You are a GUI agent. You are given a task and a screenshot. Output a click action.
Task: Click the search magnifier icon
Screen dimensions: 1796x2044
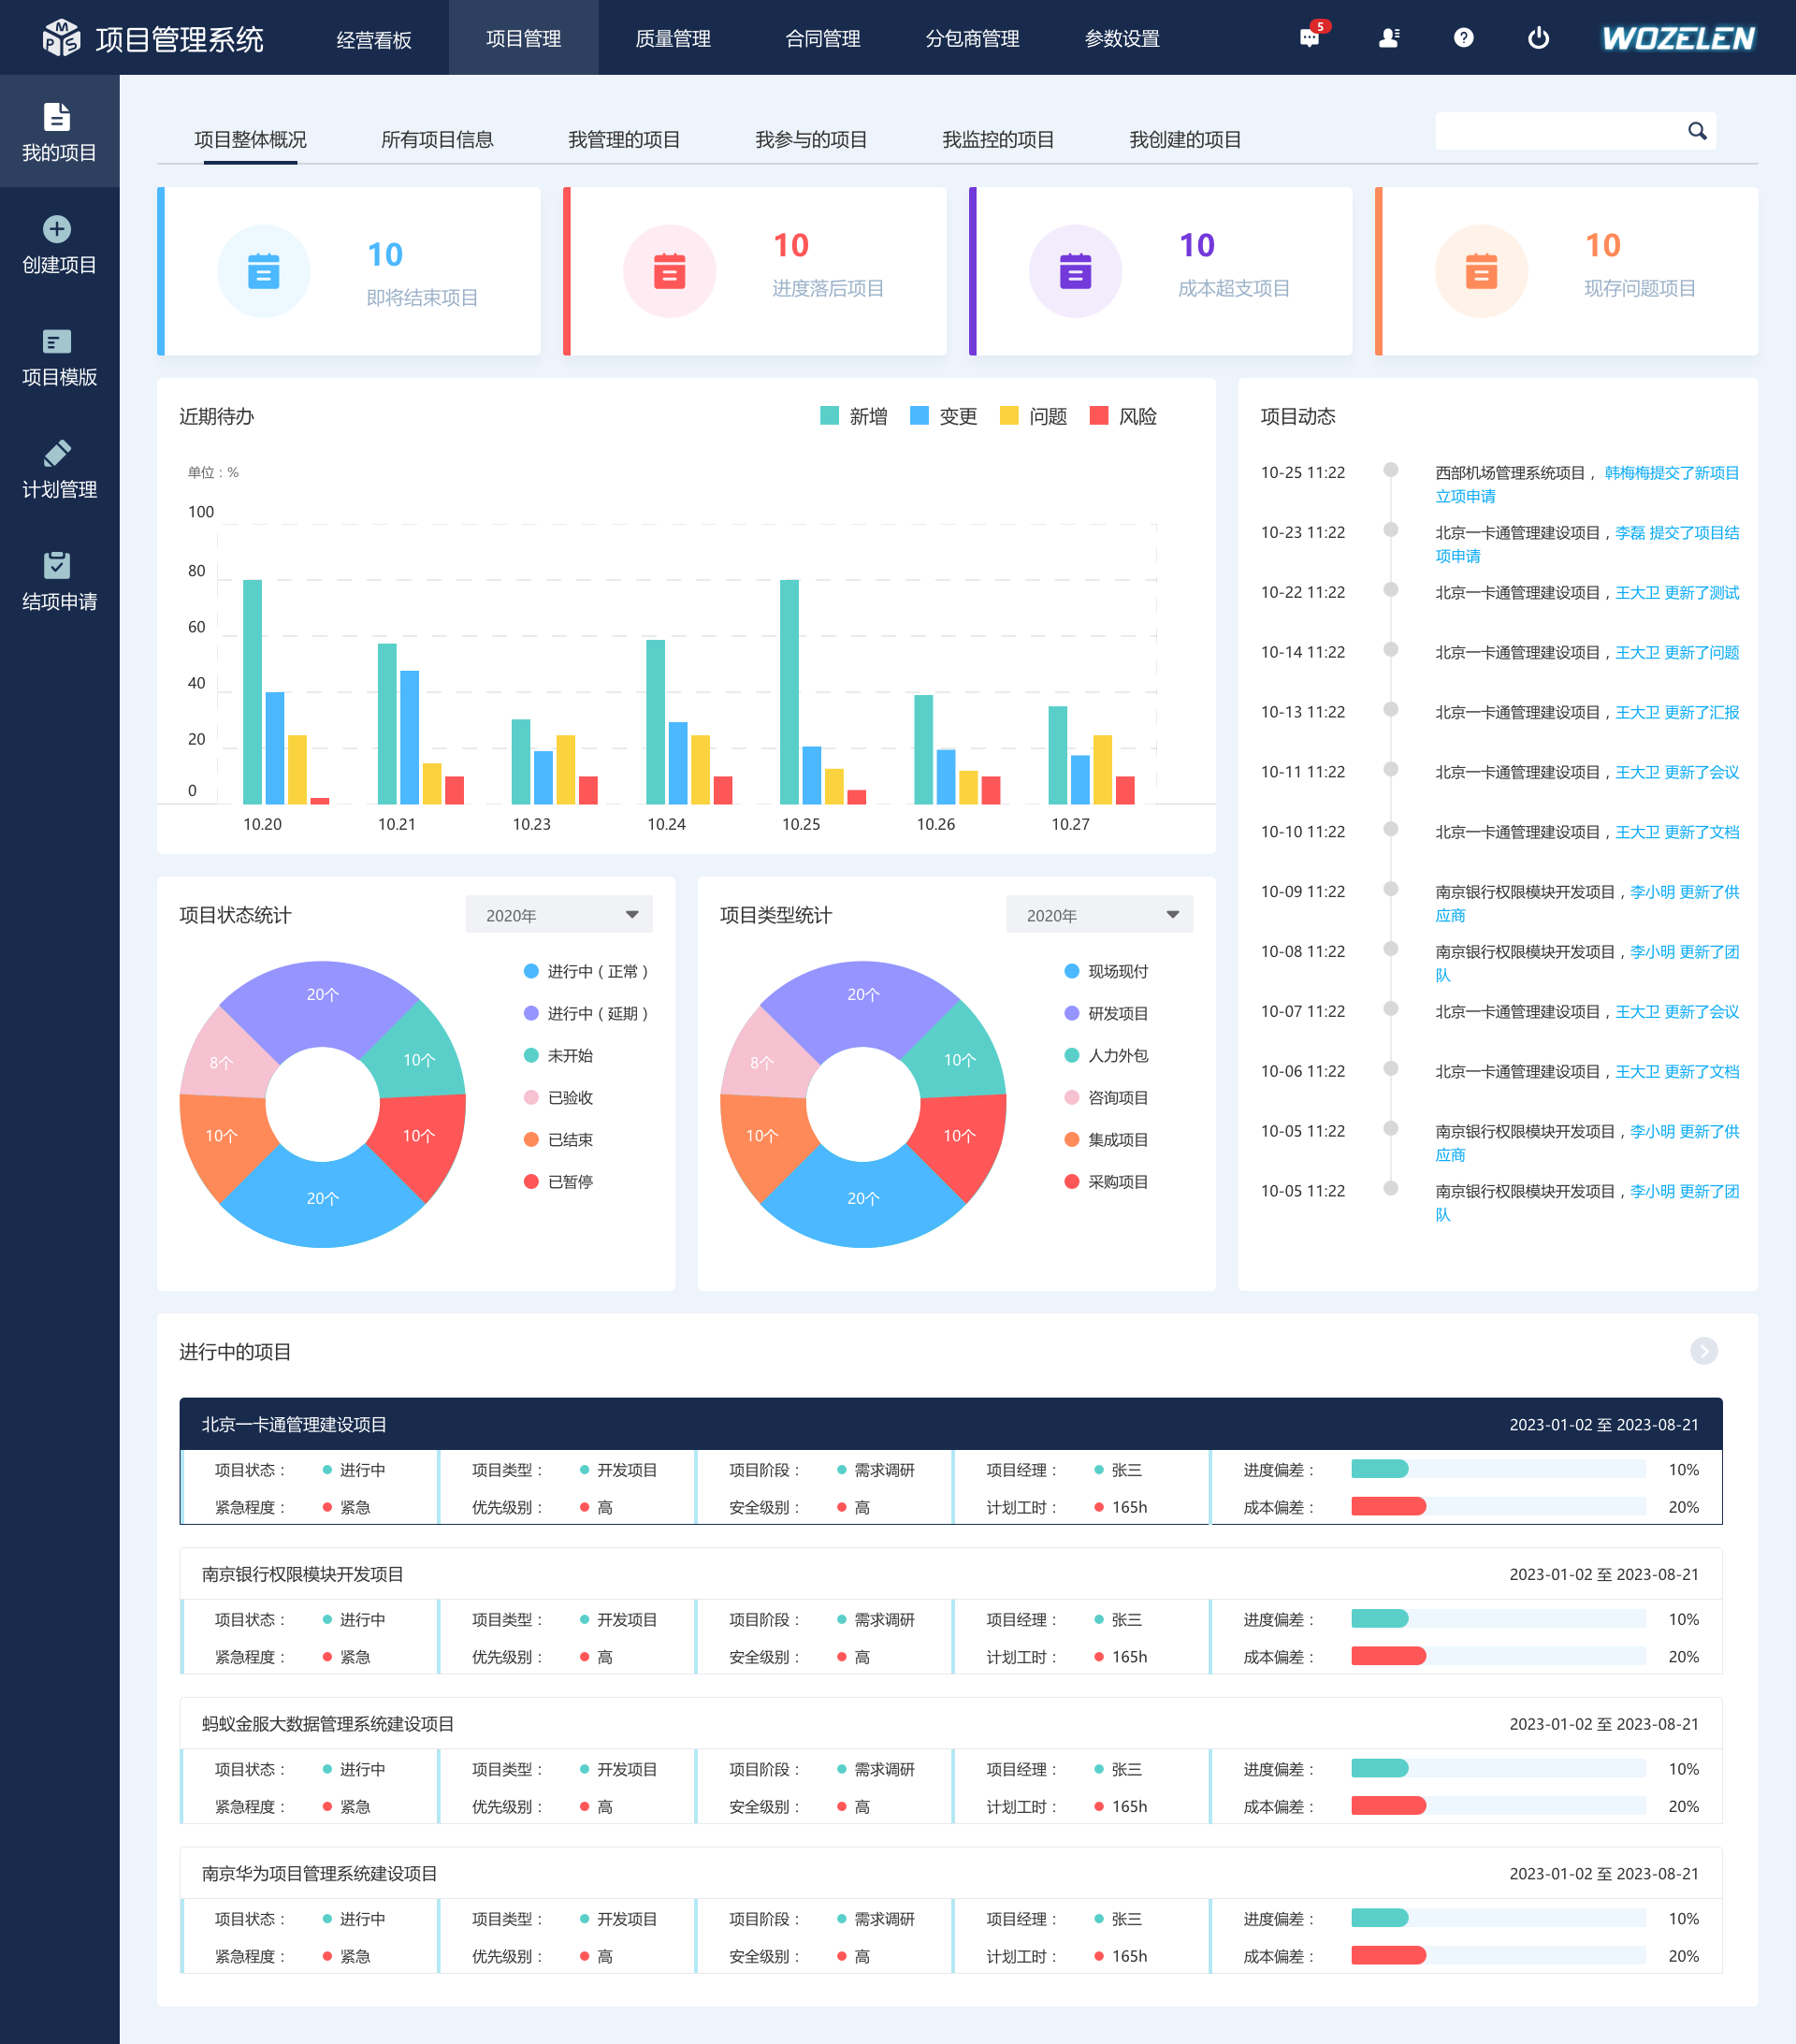click(x=1697, y=131)
